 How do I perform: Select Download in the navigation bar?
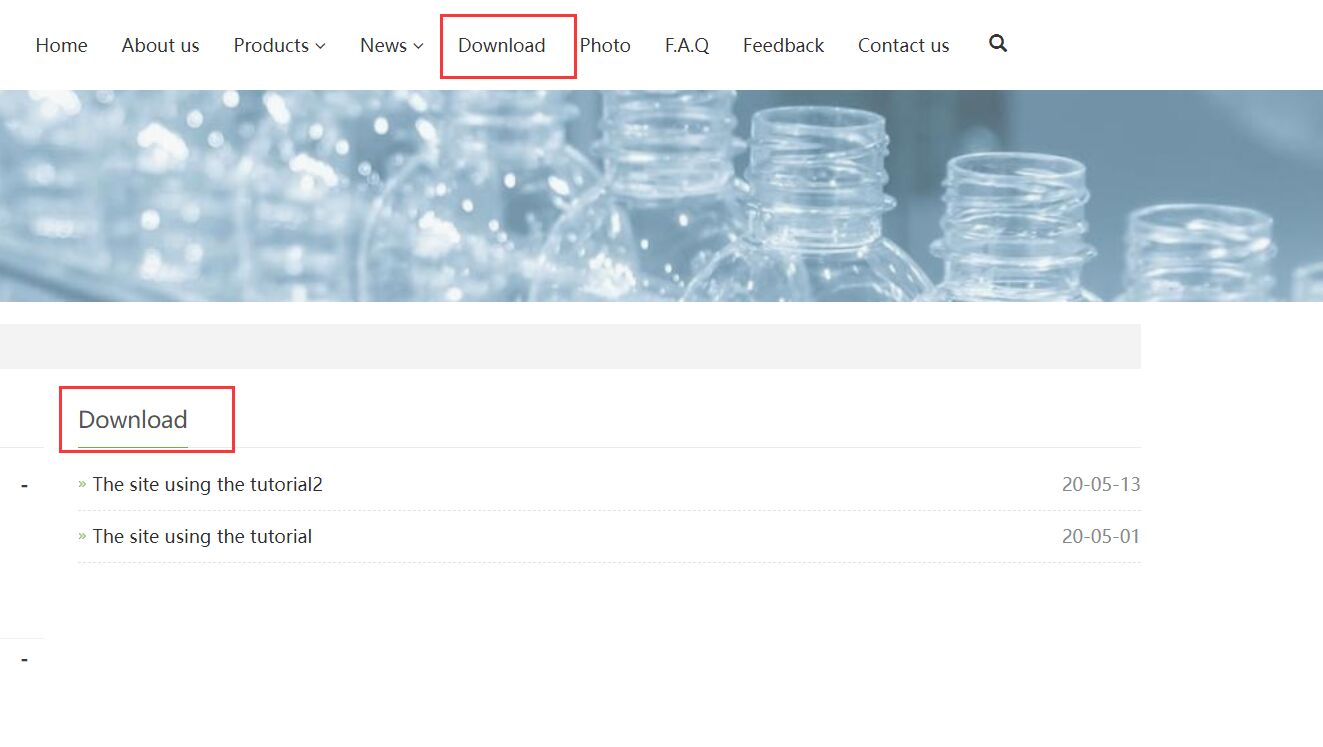(x=501, y=45)
